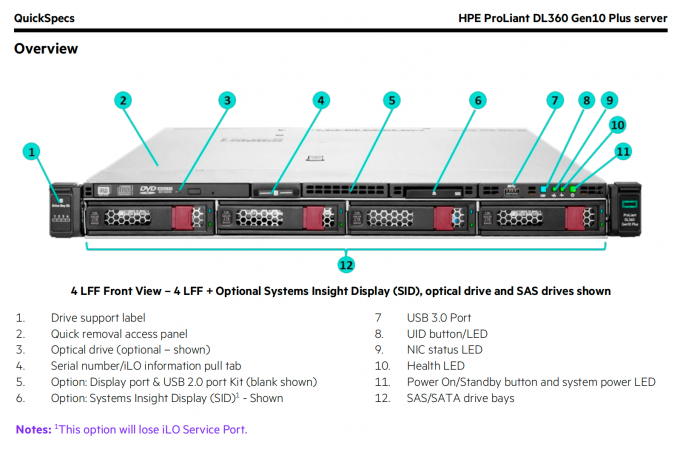The height and width of the screenshot is (456, 680).
Task: Click "Serial number/iLO information pull tab" entry
Action: [146, 366]
